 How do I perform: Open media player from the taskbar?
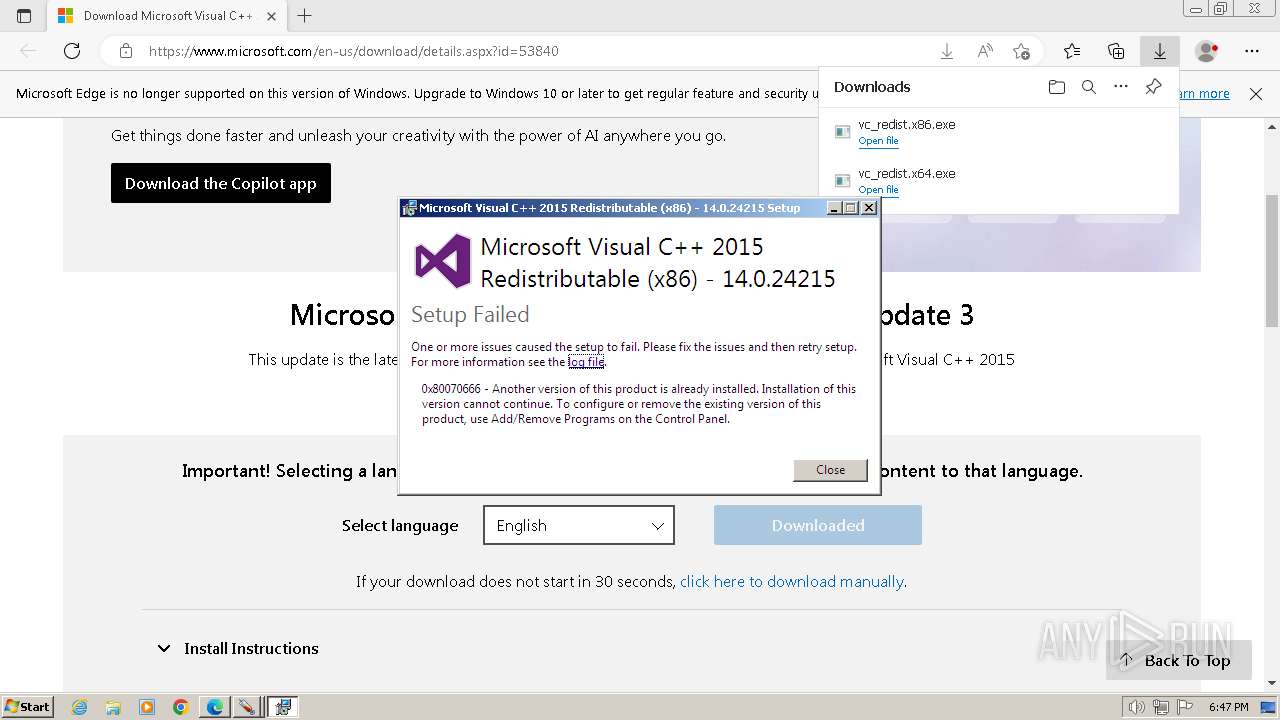(147, 707)
